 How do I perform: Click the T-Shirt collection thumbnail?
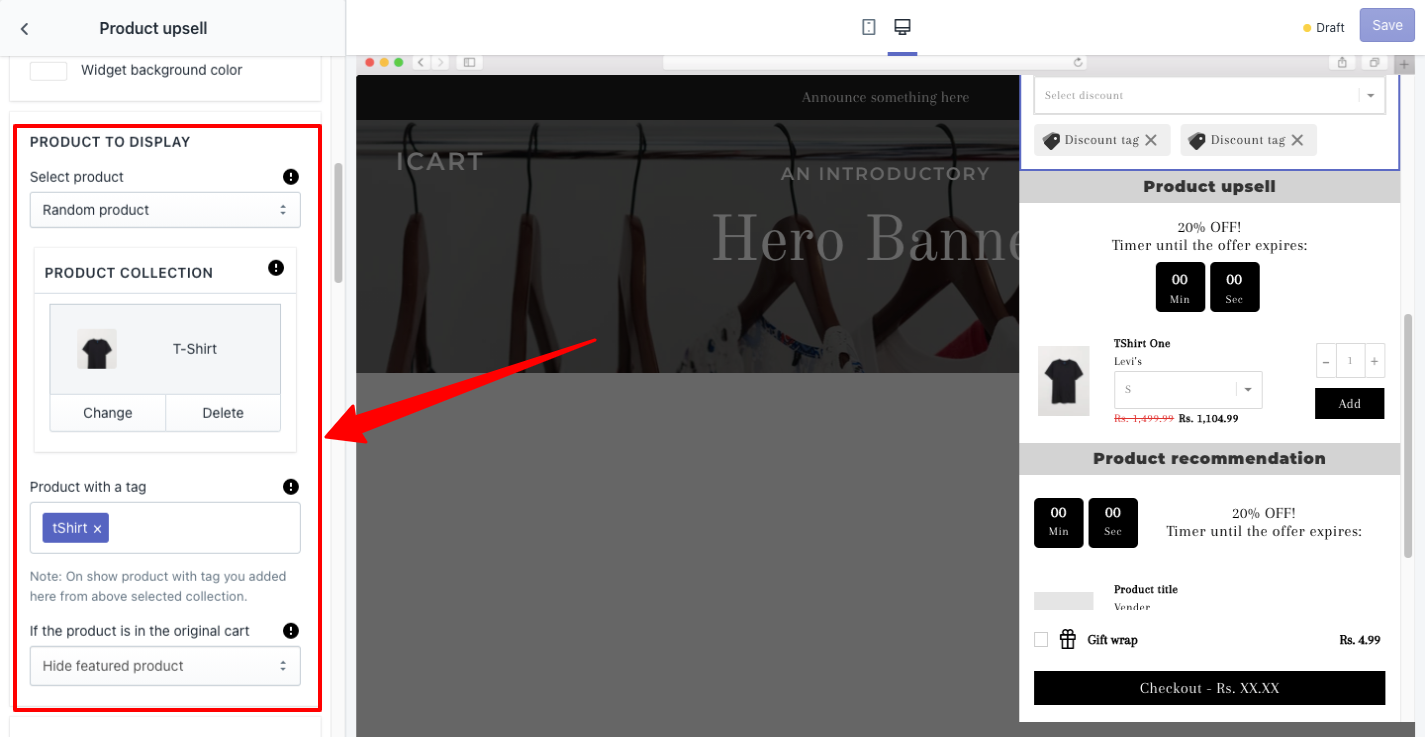coord(97,349)
